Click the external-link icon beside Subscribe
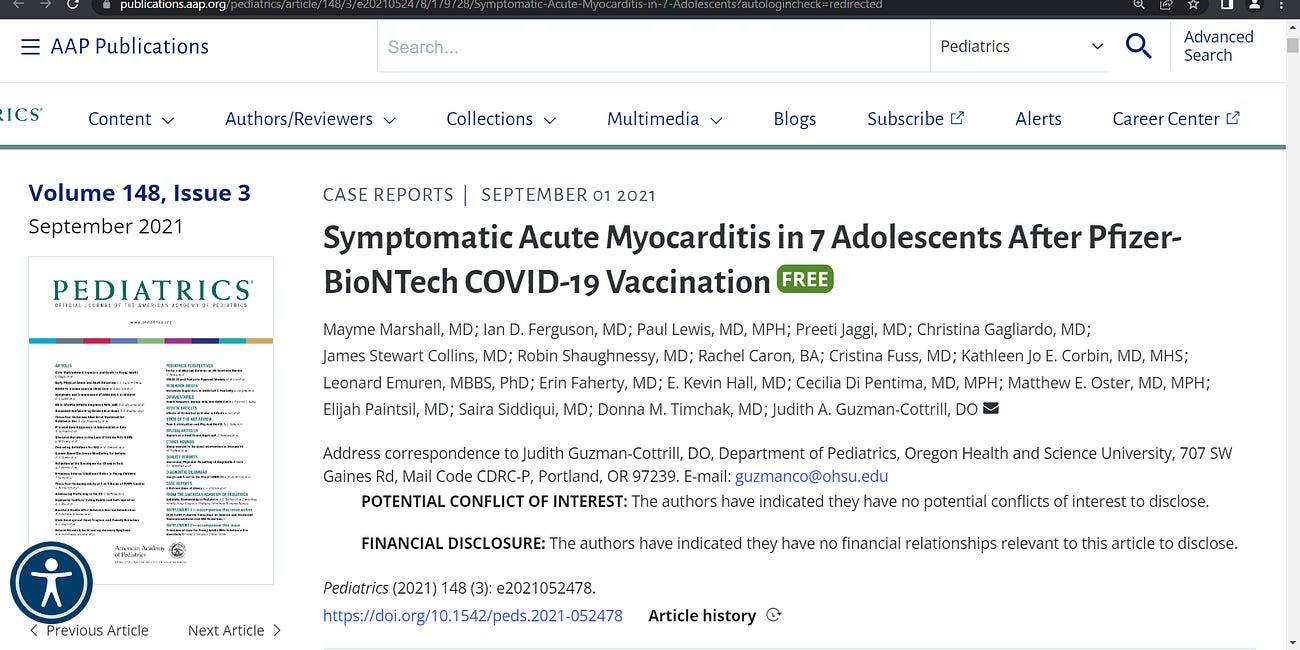Image resolution: width=1300 pixels, height=650 pixels. coord(956,117)
